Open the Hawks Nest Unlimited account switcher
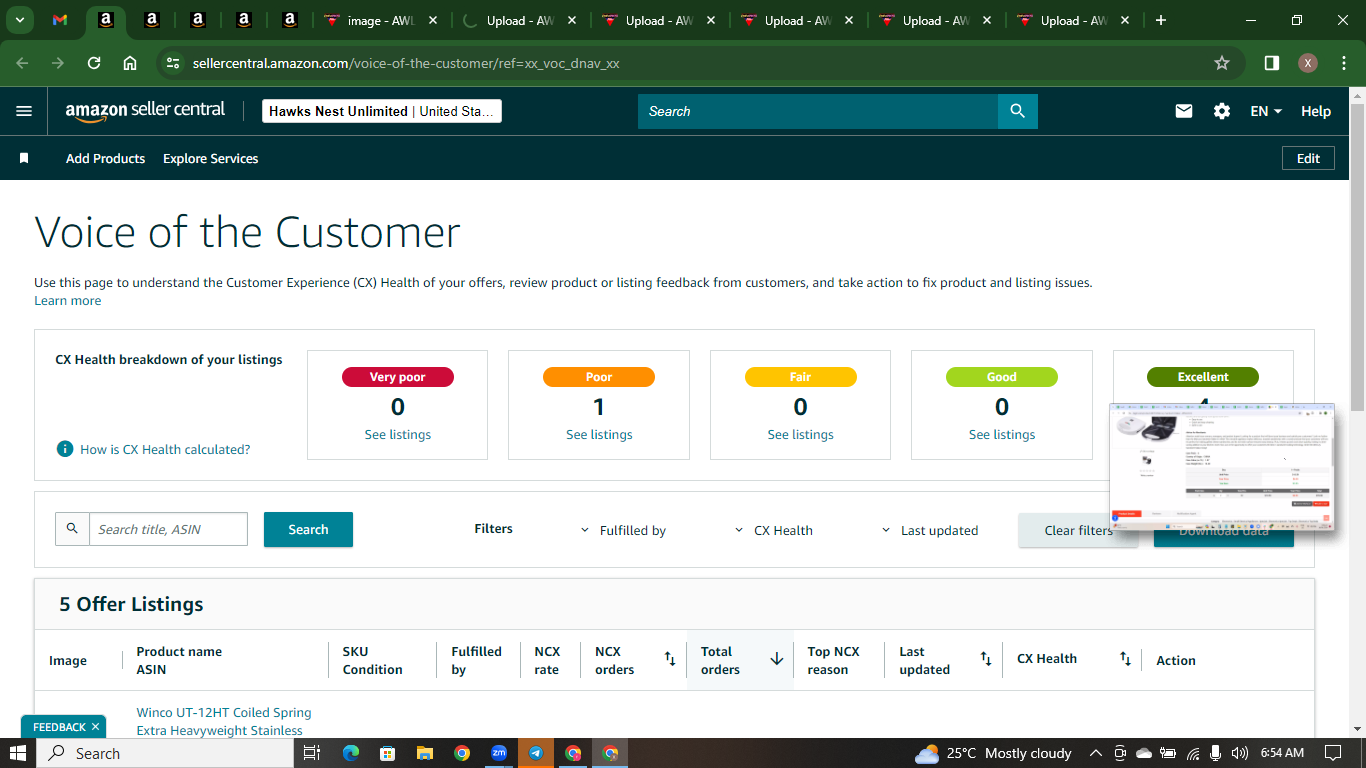Viewport: 1366px width, 768px height. click(382, 111)
